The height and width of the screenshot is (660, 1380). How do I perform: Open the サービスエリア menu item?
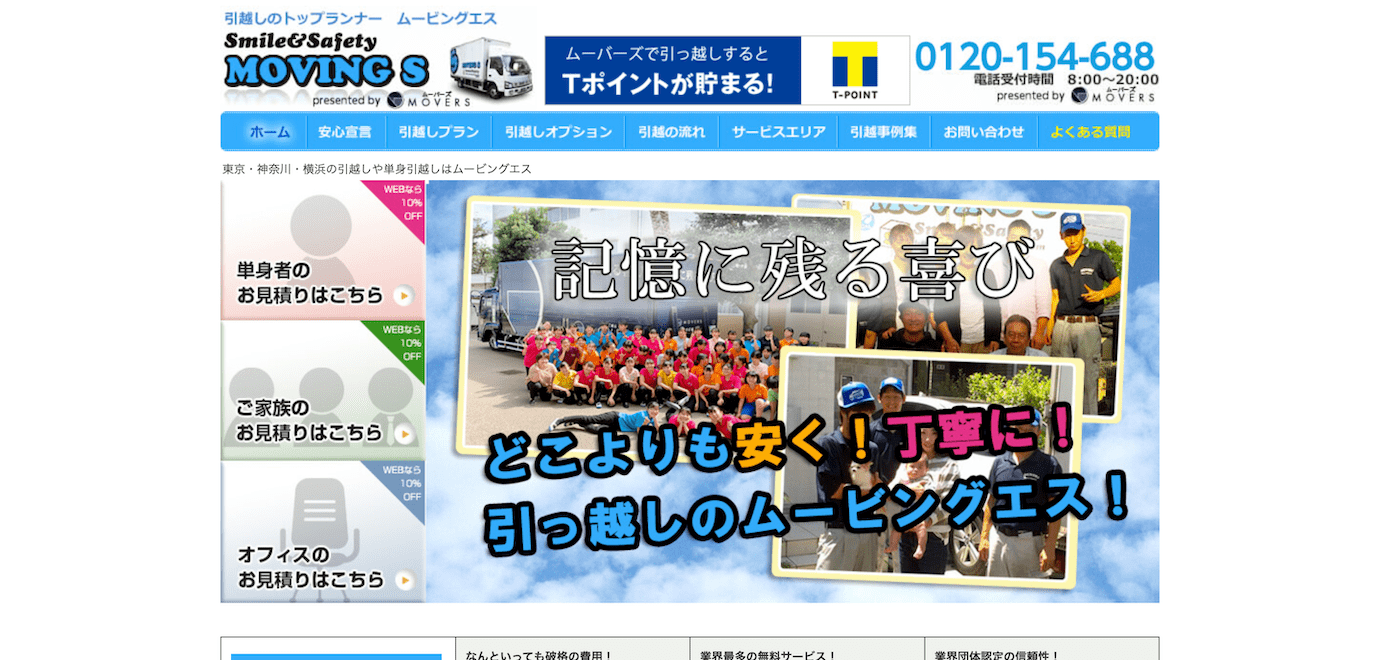tap(778, 131)
